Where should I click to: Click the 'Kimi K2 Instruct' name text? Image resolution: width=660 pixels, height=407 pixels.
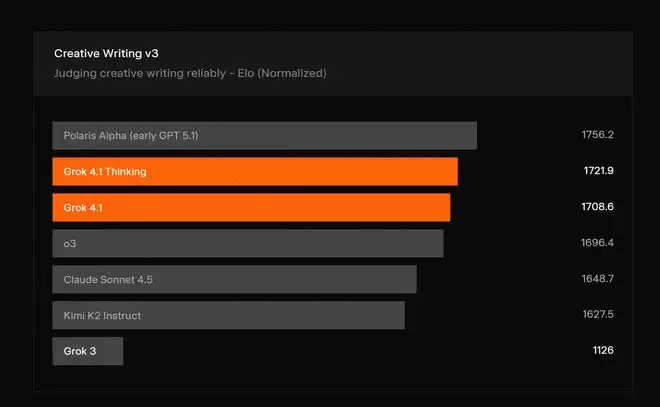coord(102,315)
